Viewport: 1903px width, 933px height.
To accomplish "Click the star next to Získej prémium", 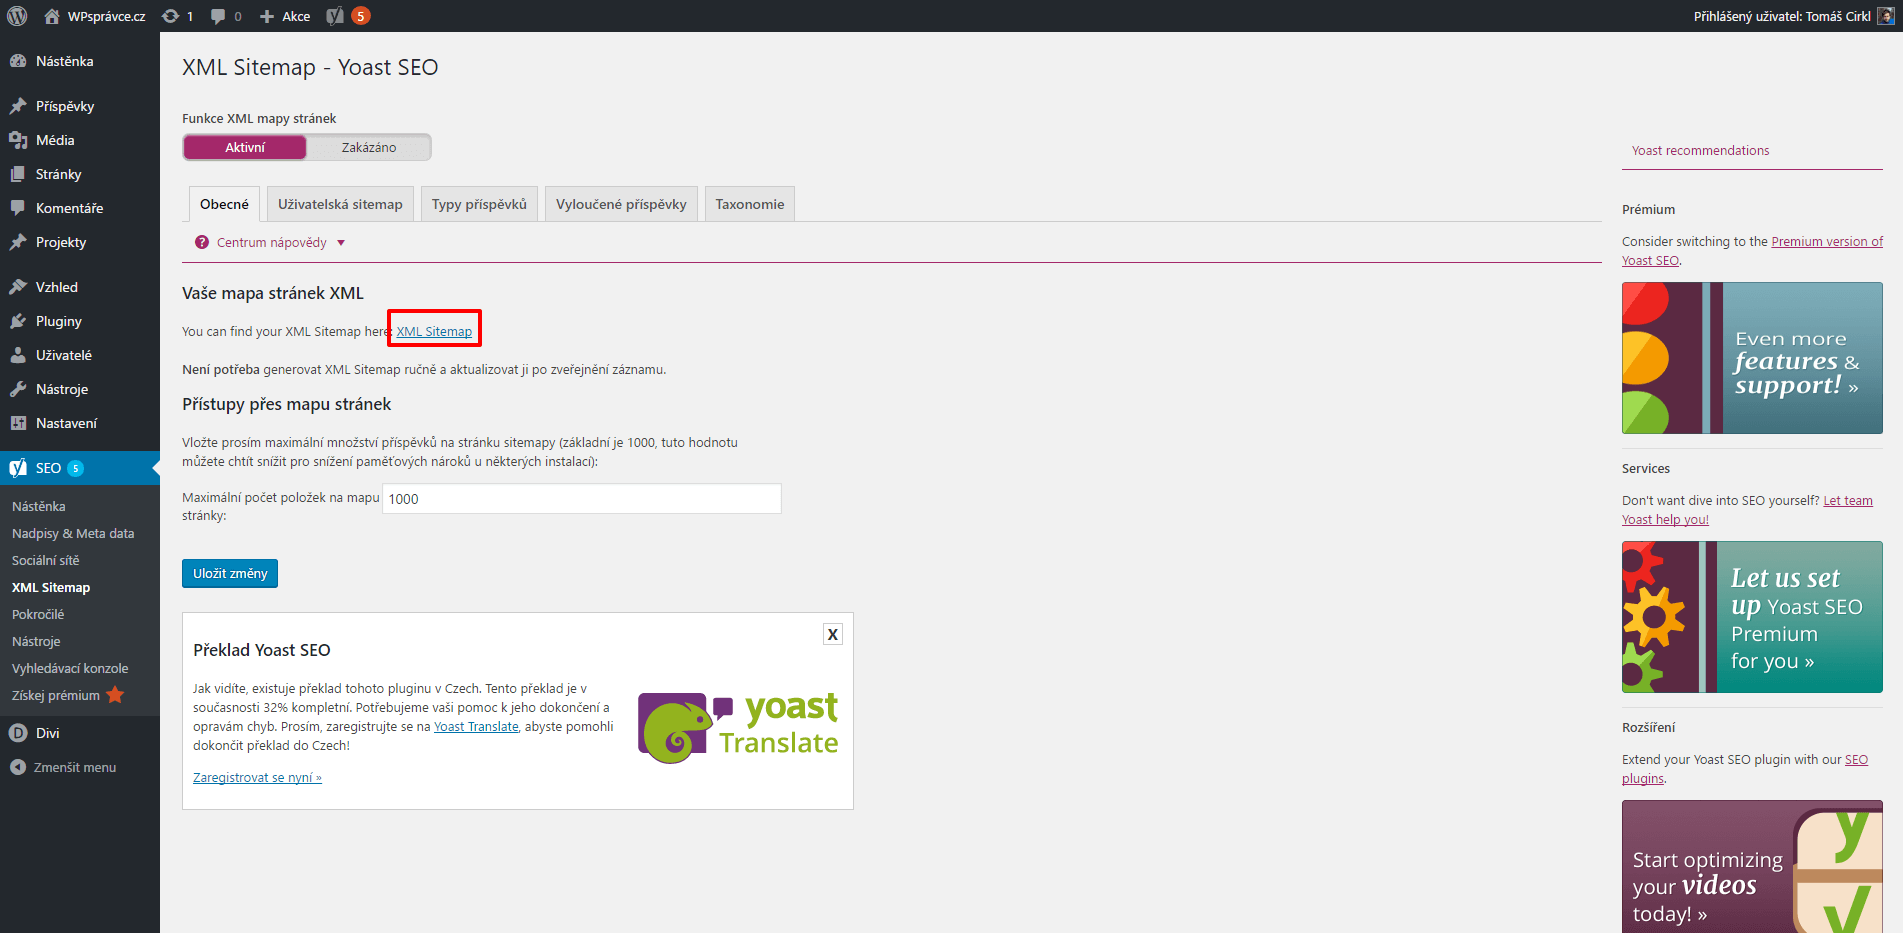I will [x=115, y=695].
